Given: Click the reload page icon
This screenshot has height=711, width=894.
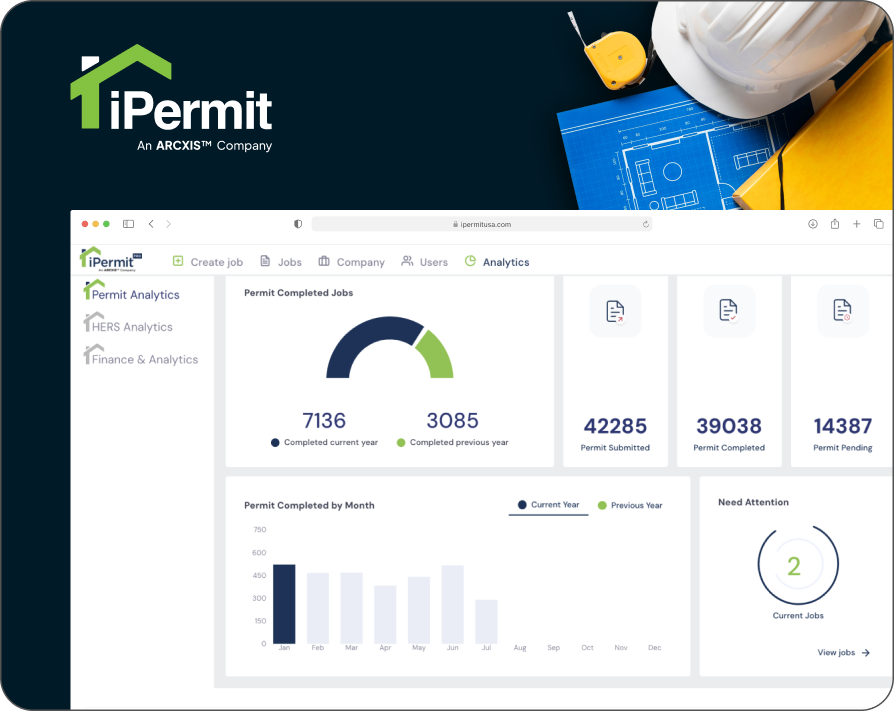Looking at the screenshot, I should (x=645, y=225).
